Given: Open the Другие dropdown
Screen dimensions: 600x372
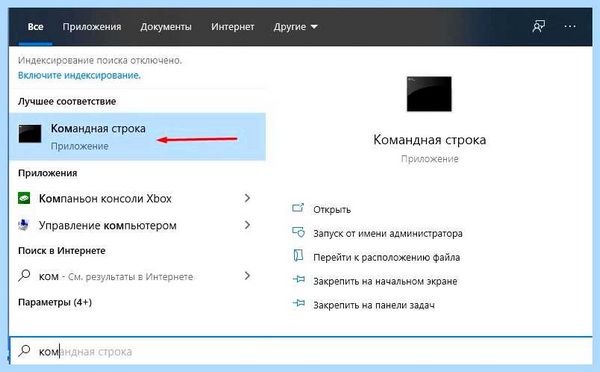Looking at the screenshot, I should point(295,27).
